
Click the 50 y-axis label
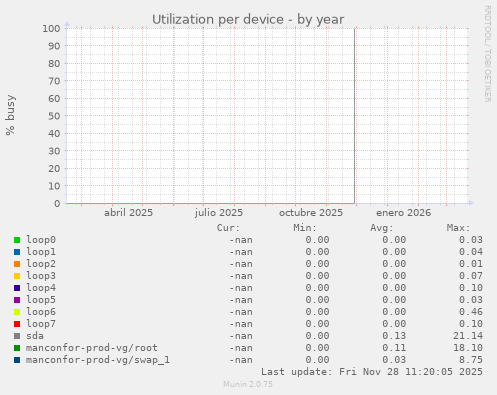[x=54, y=116]
